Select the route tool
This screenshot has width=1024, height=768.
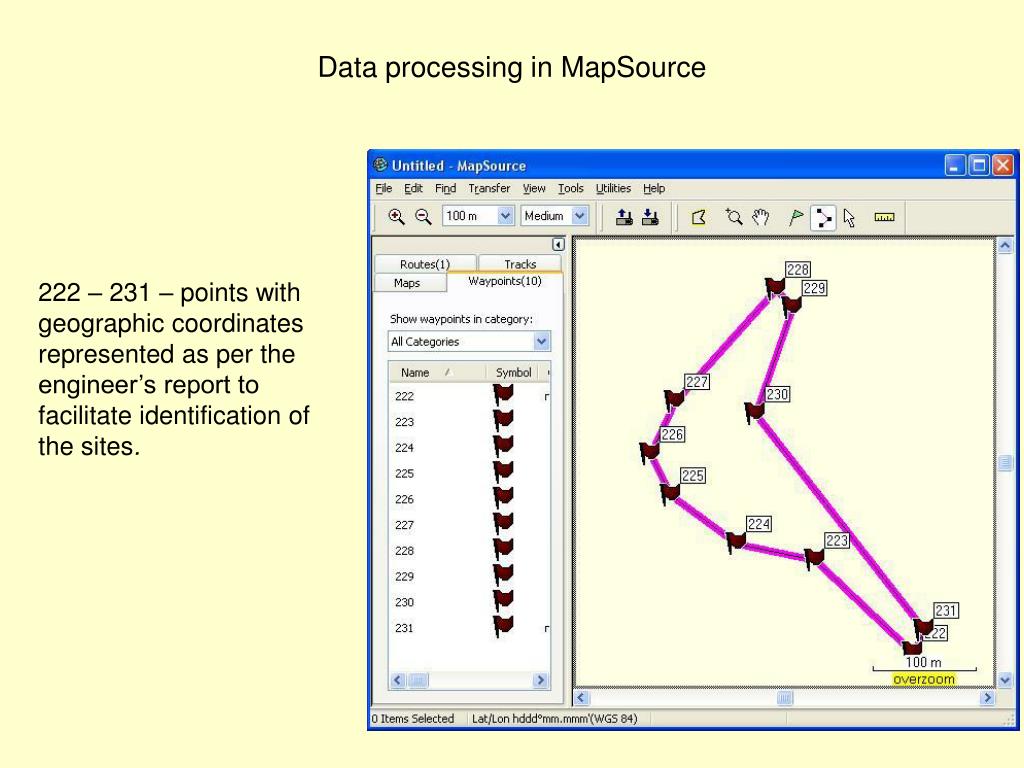pyautogui.click(x=823, y=217)
